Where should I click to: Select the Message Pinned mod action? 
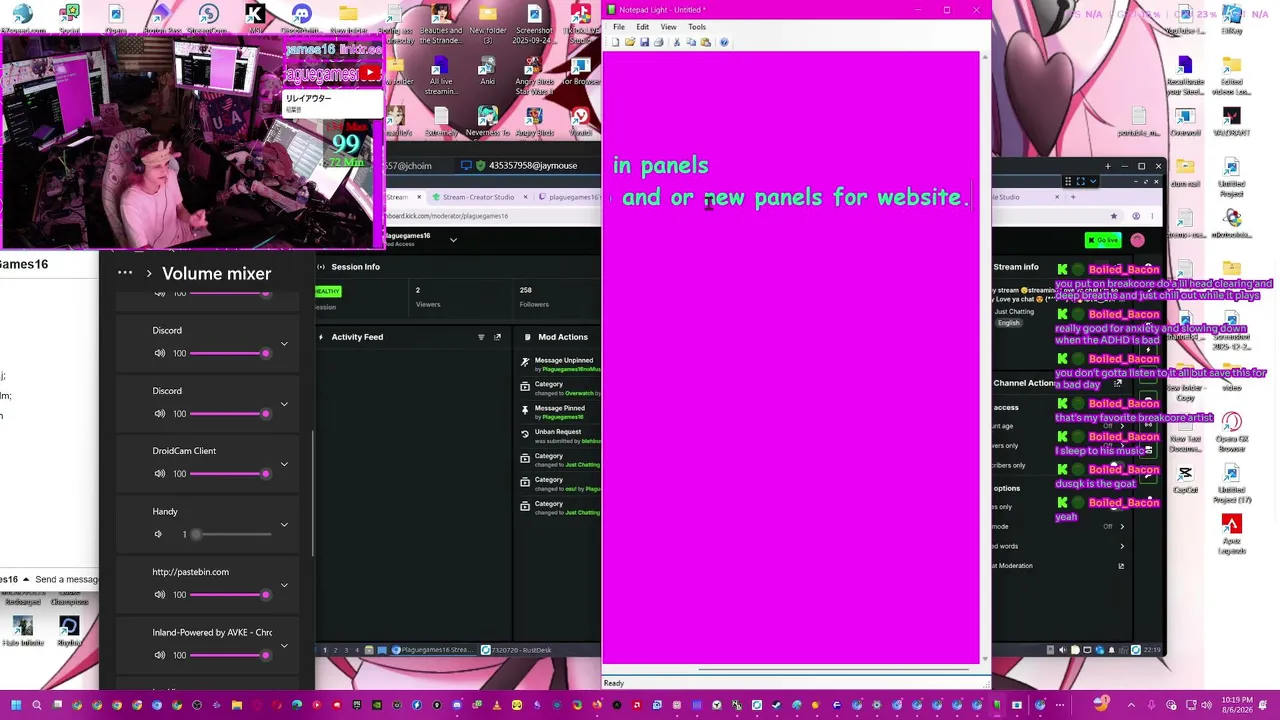(560, 412)
